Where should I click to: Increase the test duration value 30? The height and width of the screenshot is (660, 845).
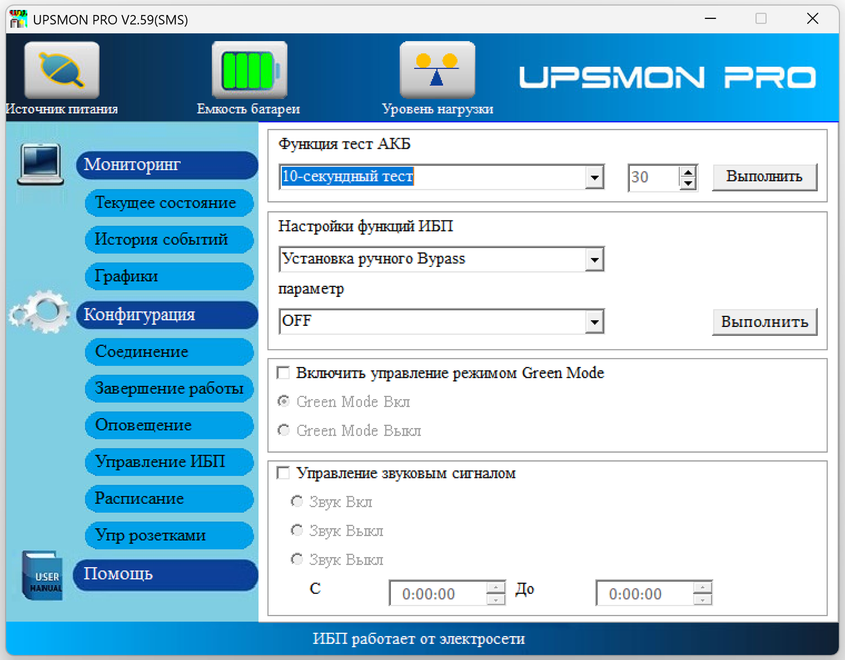[x=688, y=172]
